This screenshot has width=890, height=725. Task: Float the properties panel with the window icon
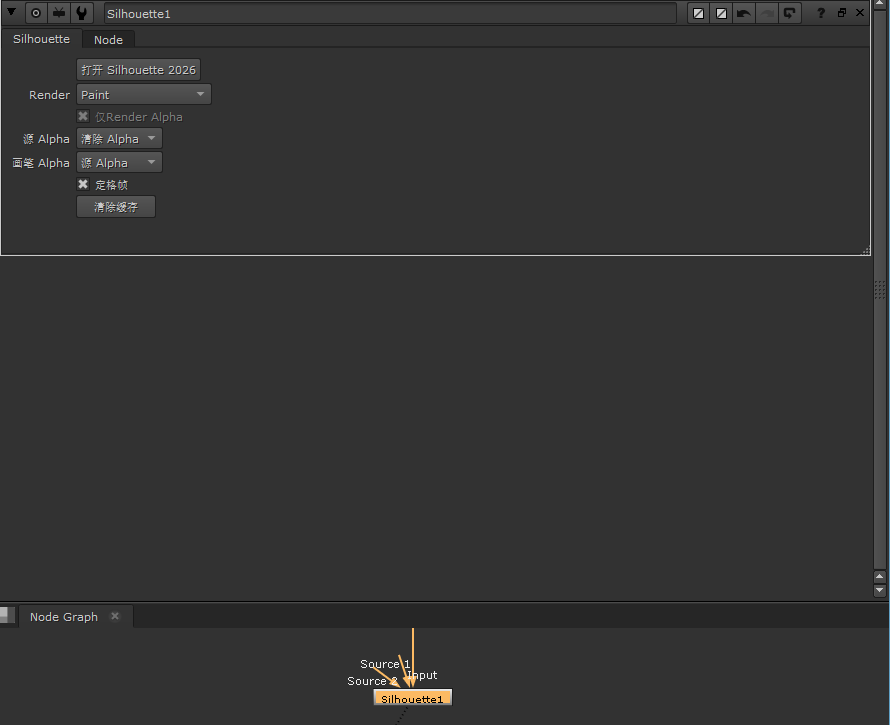(x=842, y=12)
